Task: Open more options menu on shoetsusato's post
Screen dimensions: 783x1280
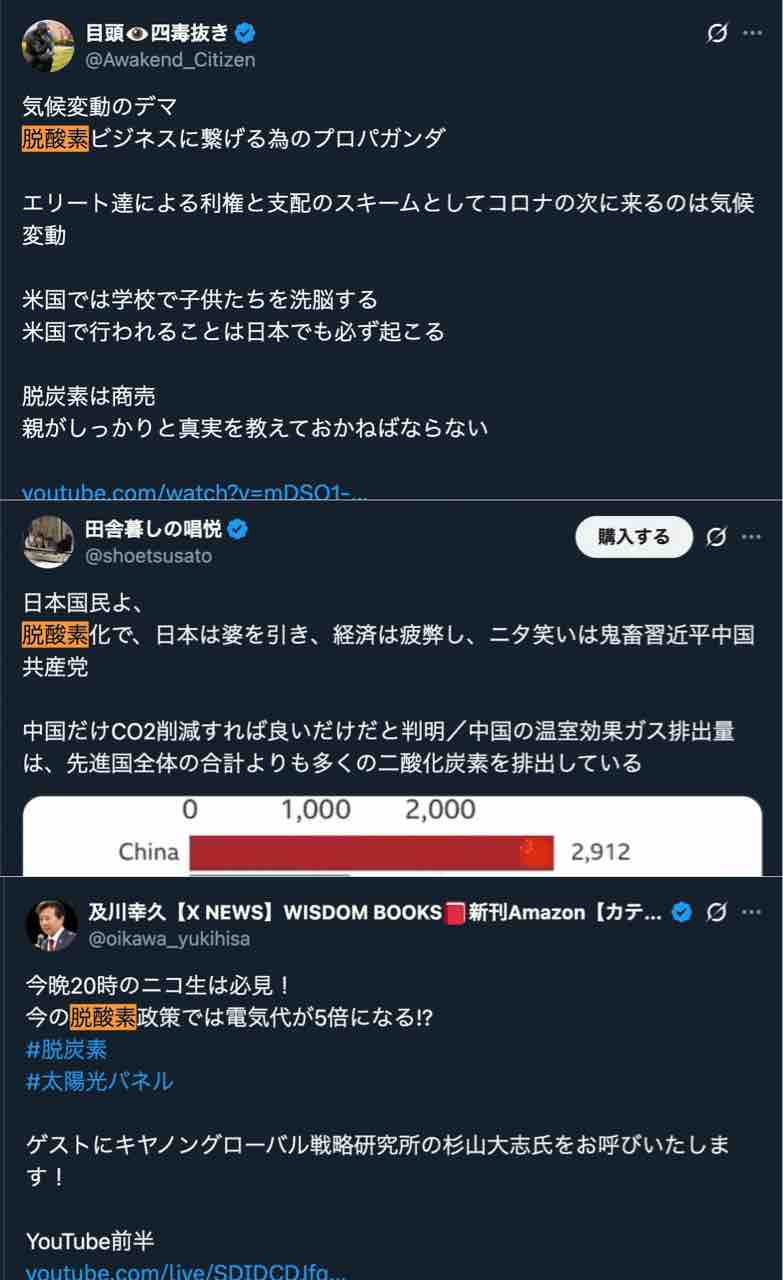Action: point(752,537)
